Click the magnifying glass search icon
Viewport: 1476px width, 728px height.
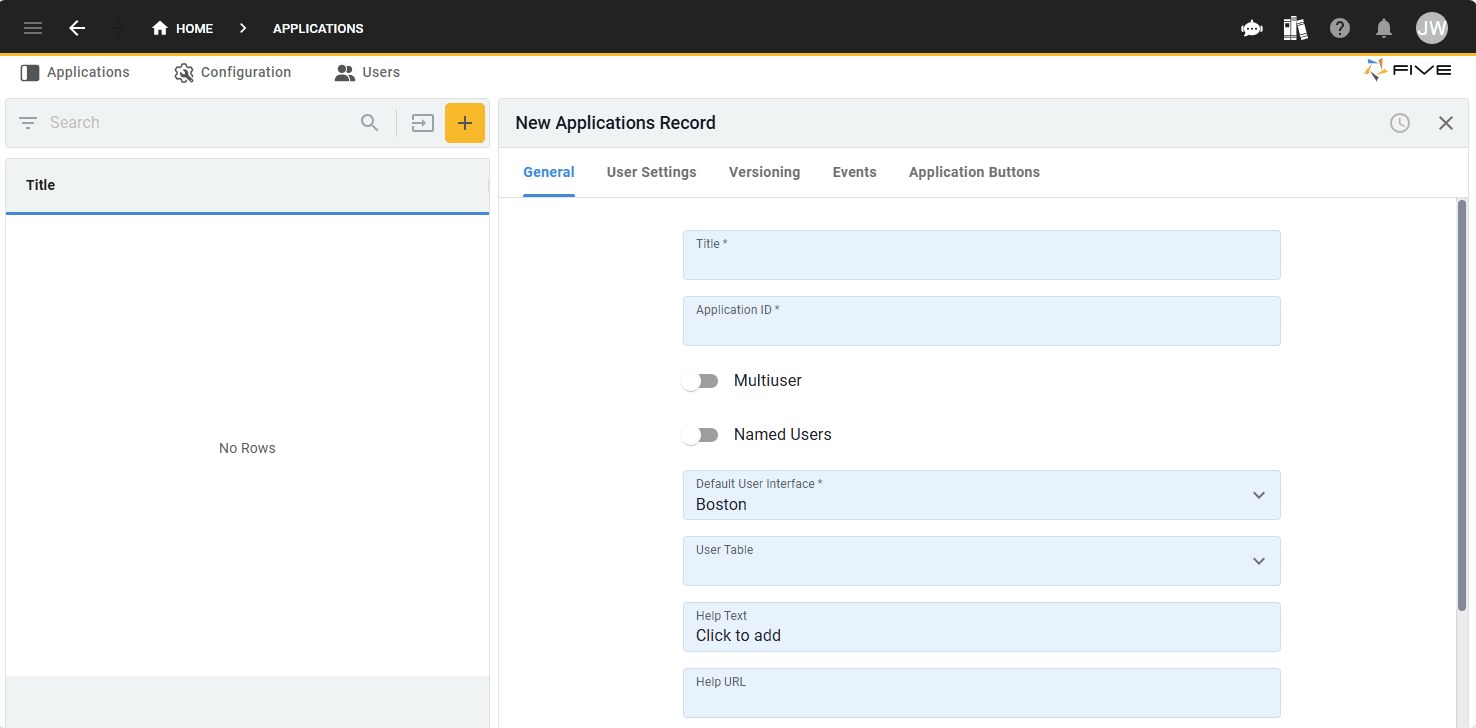click(370, 123)
